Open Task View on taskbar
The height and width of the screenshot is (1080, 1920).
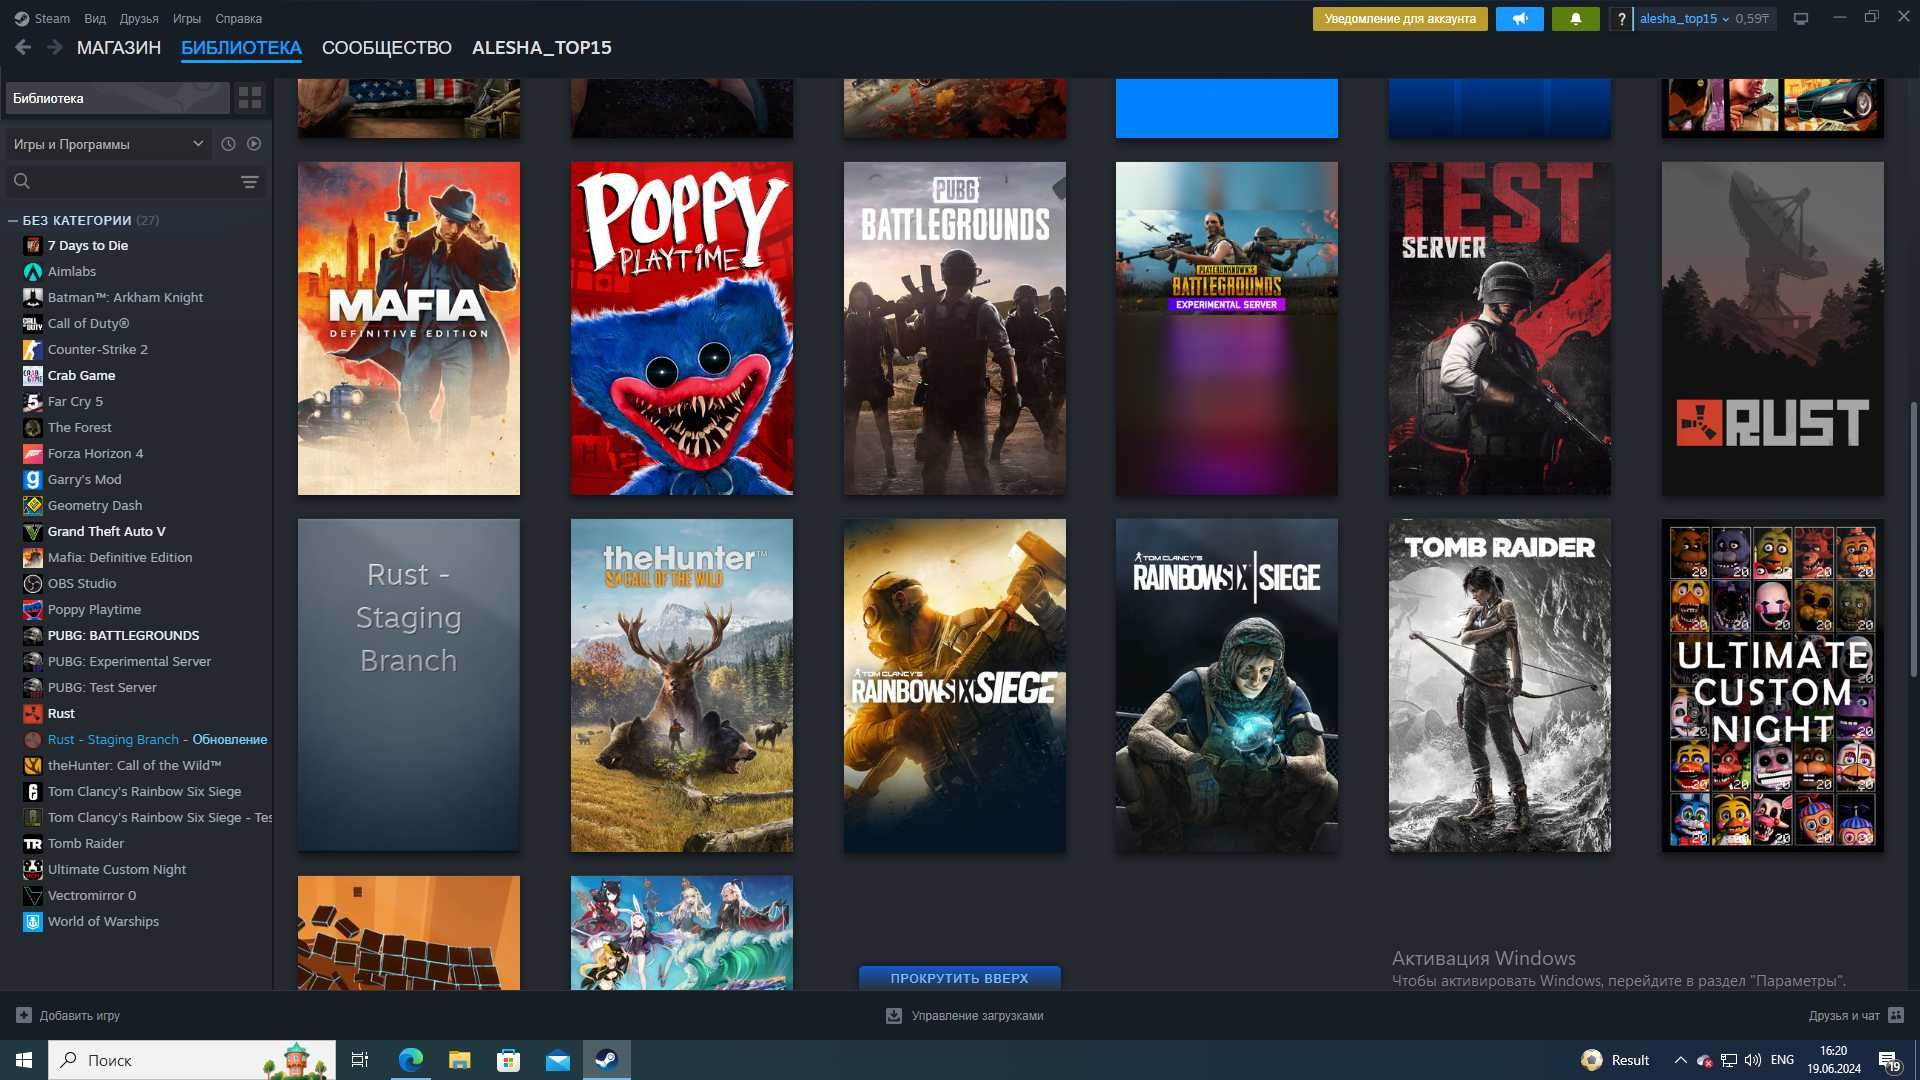(x=360, y=1060)
